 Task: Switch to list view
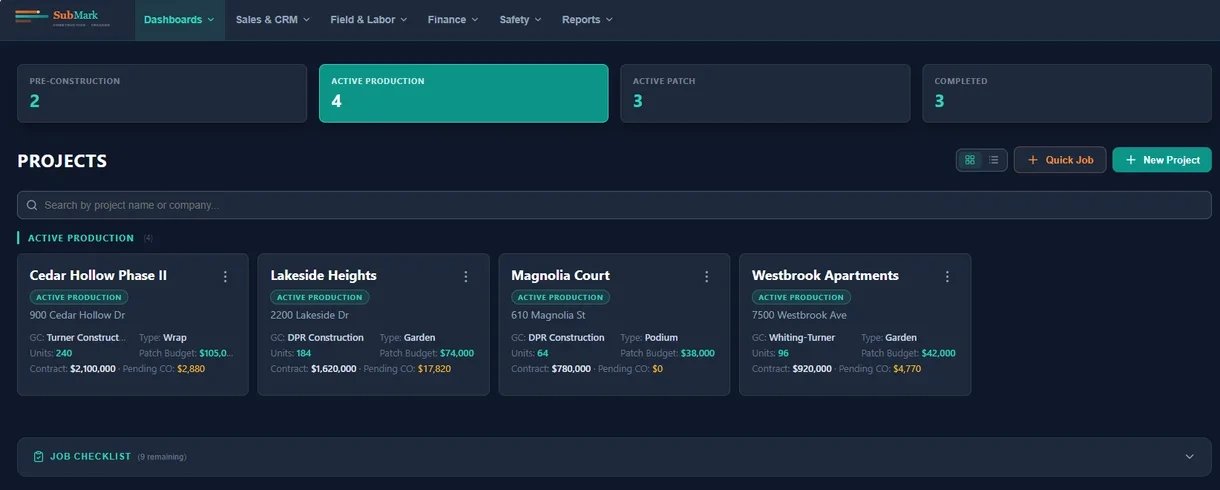(x=994, y=160)
